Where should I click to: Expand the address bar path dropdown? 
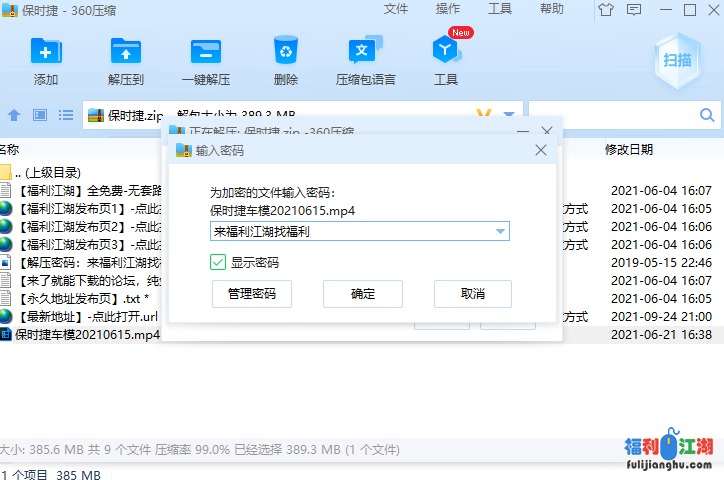point(509,115)
